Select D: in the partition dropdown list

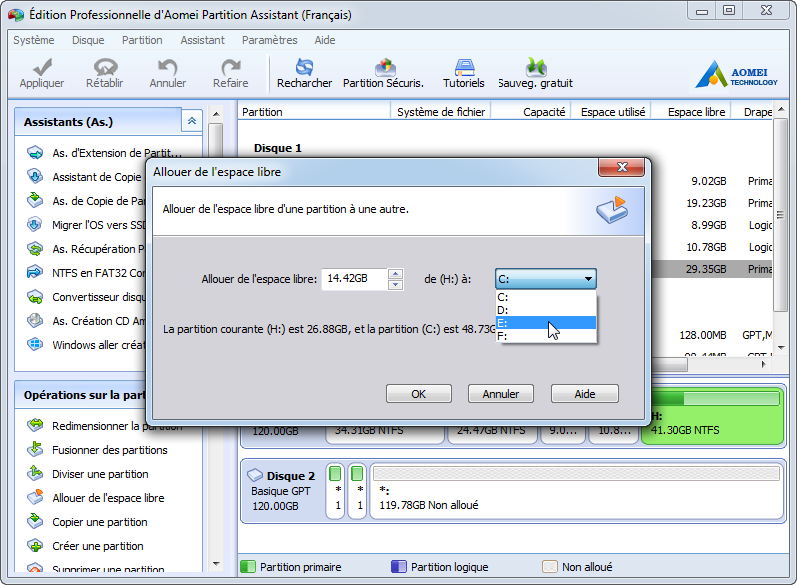tap(545, 310)
